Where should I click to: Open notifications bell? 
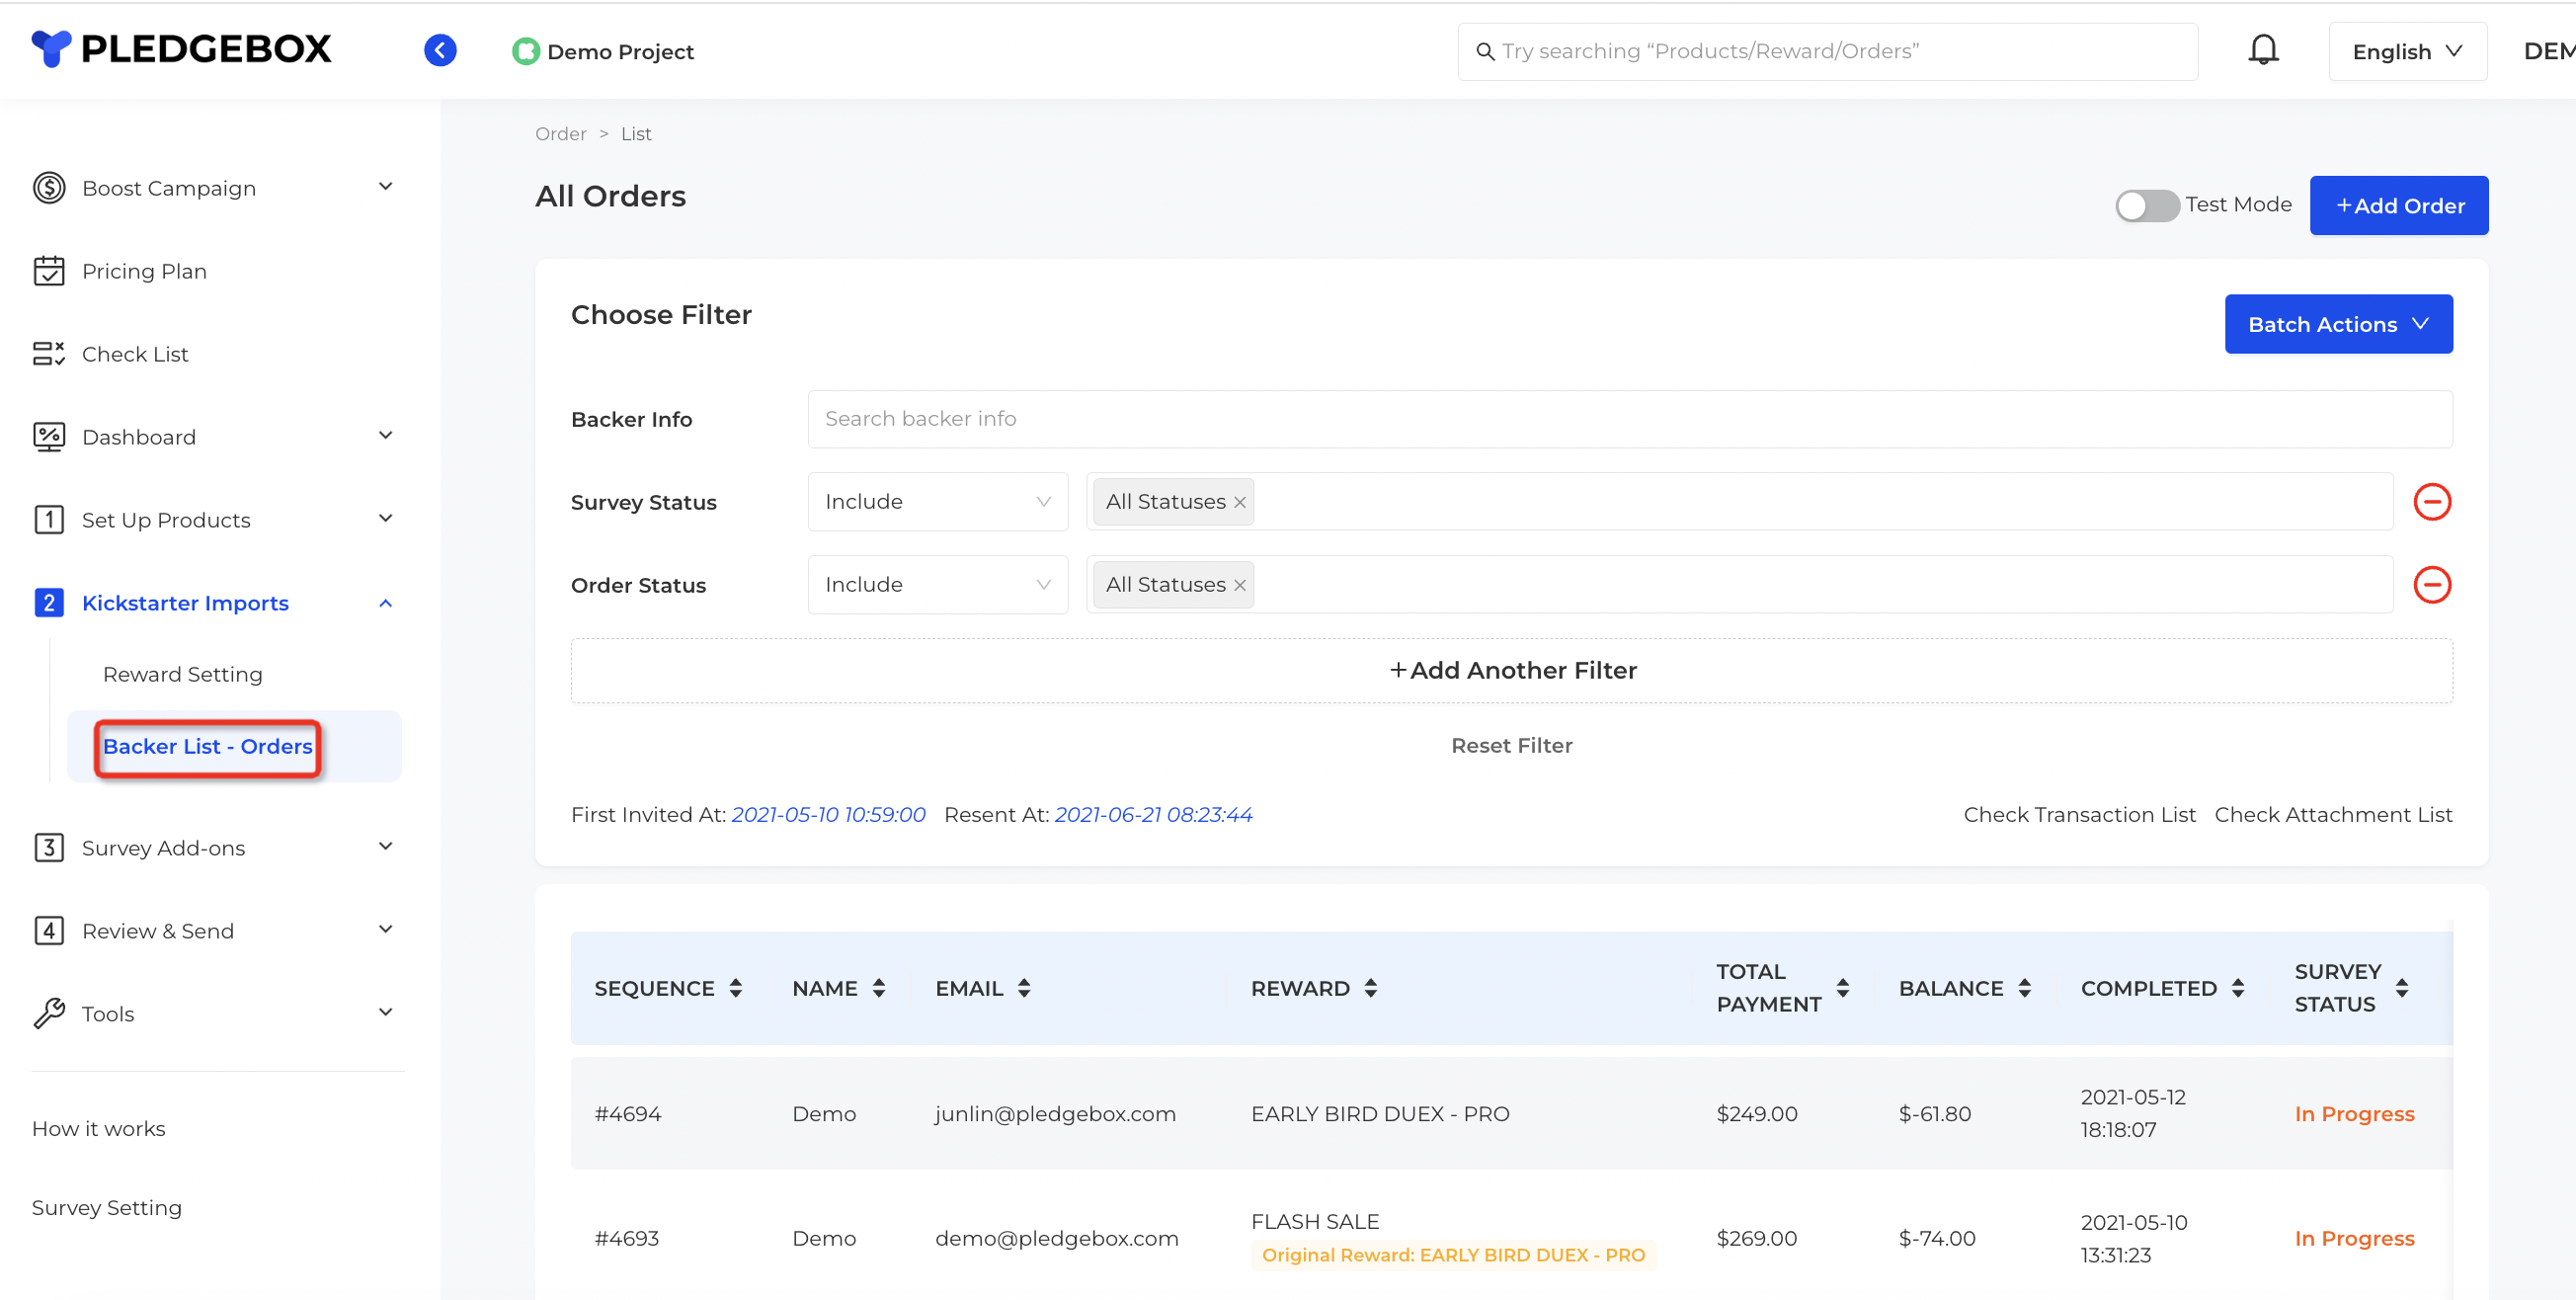click(x=2263, y=50)
